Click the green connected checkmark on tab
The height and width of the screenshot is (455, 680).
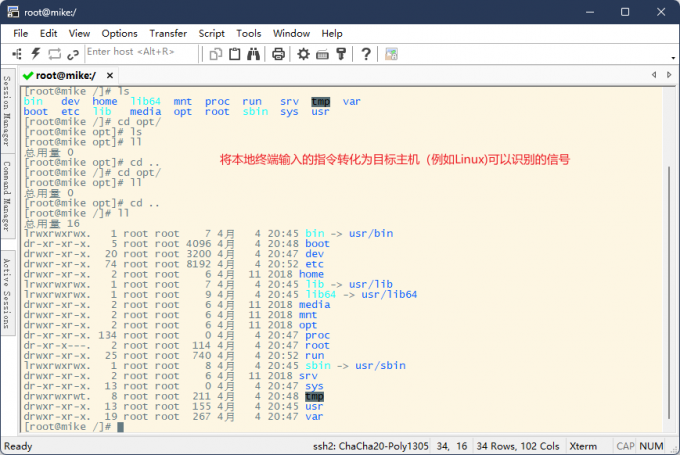(28, 76)
